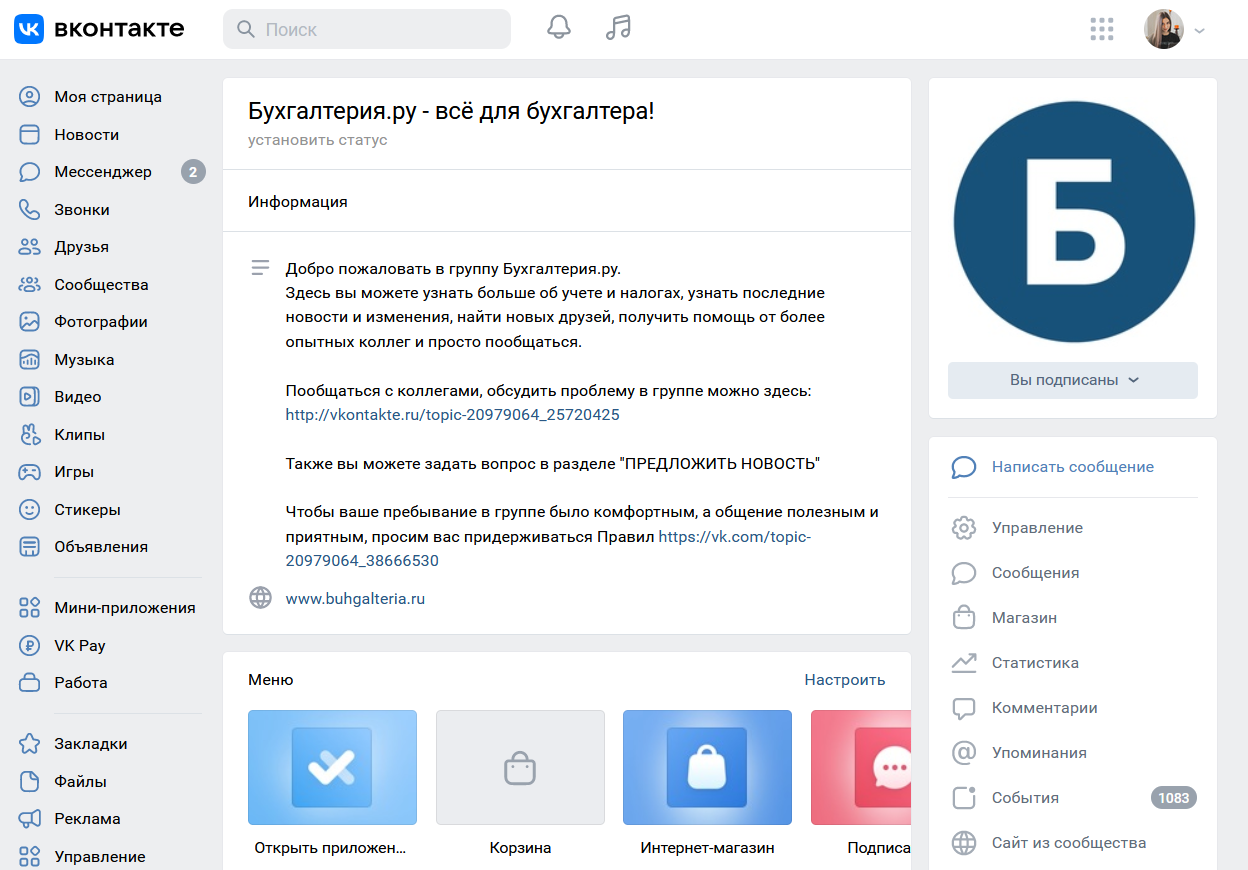Screen dimensions: 1248x870
Task: Click the Статистика chart icon
Action: coord(963,663)
